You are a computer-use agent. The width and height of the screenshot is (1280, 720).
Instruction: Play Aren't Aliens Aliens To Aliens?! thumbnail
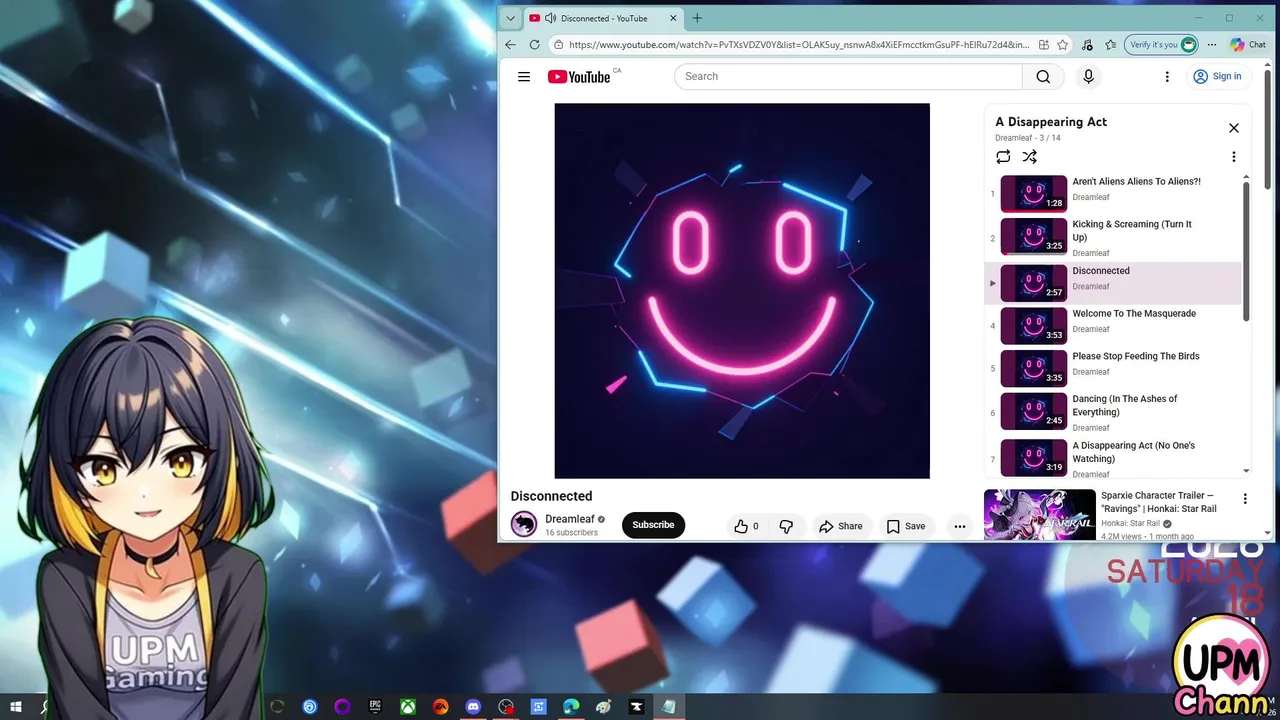[1034, 194]
